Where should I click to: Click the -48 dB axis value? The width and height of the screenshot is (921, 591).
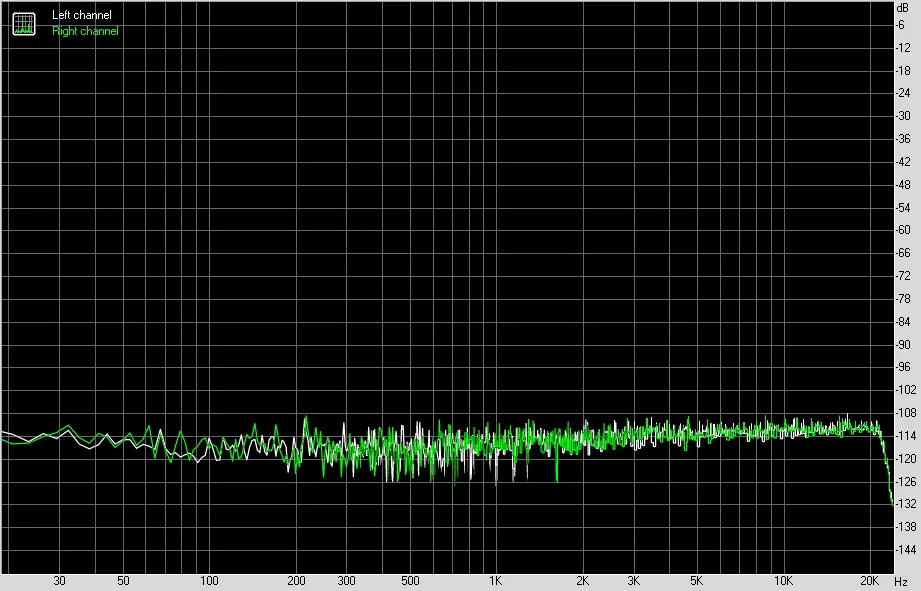click(x=903, y=184)
